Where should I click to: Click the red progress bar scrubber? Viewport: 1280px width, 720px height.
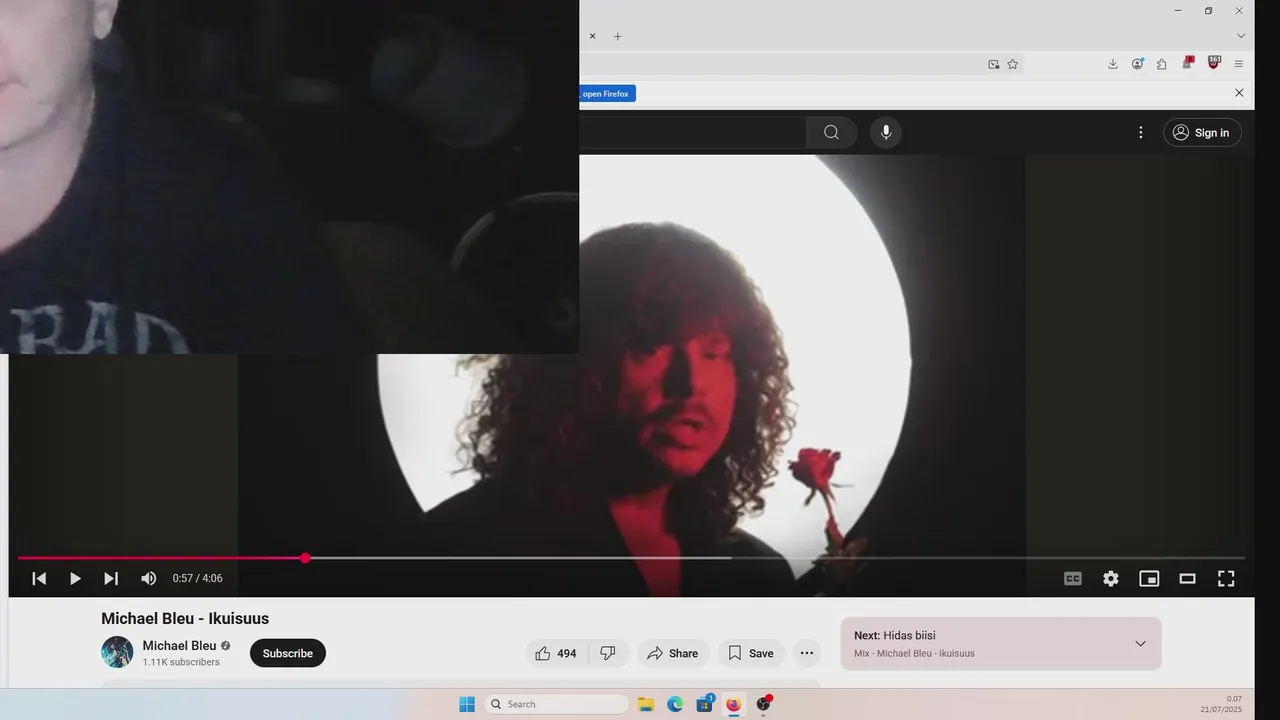(x=305, y=558)
